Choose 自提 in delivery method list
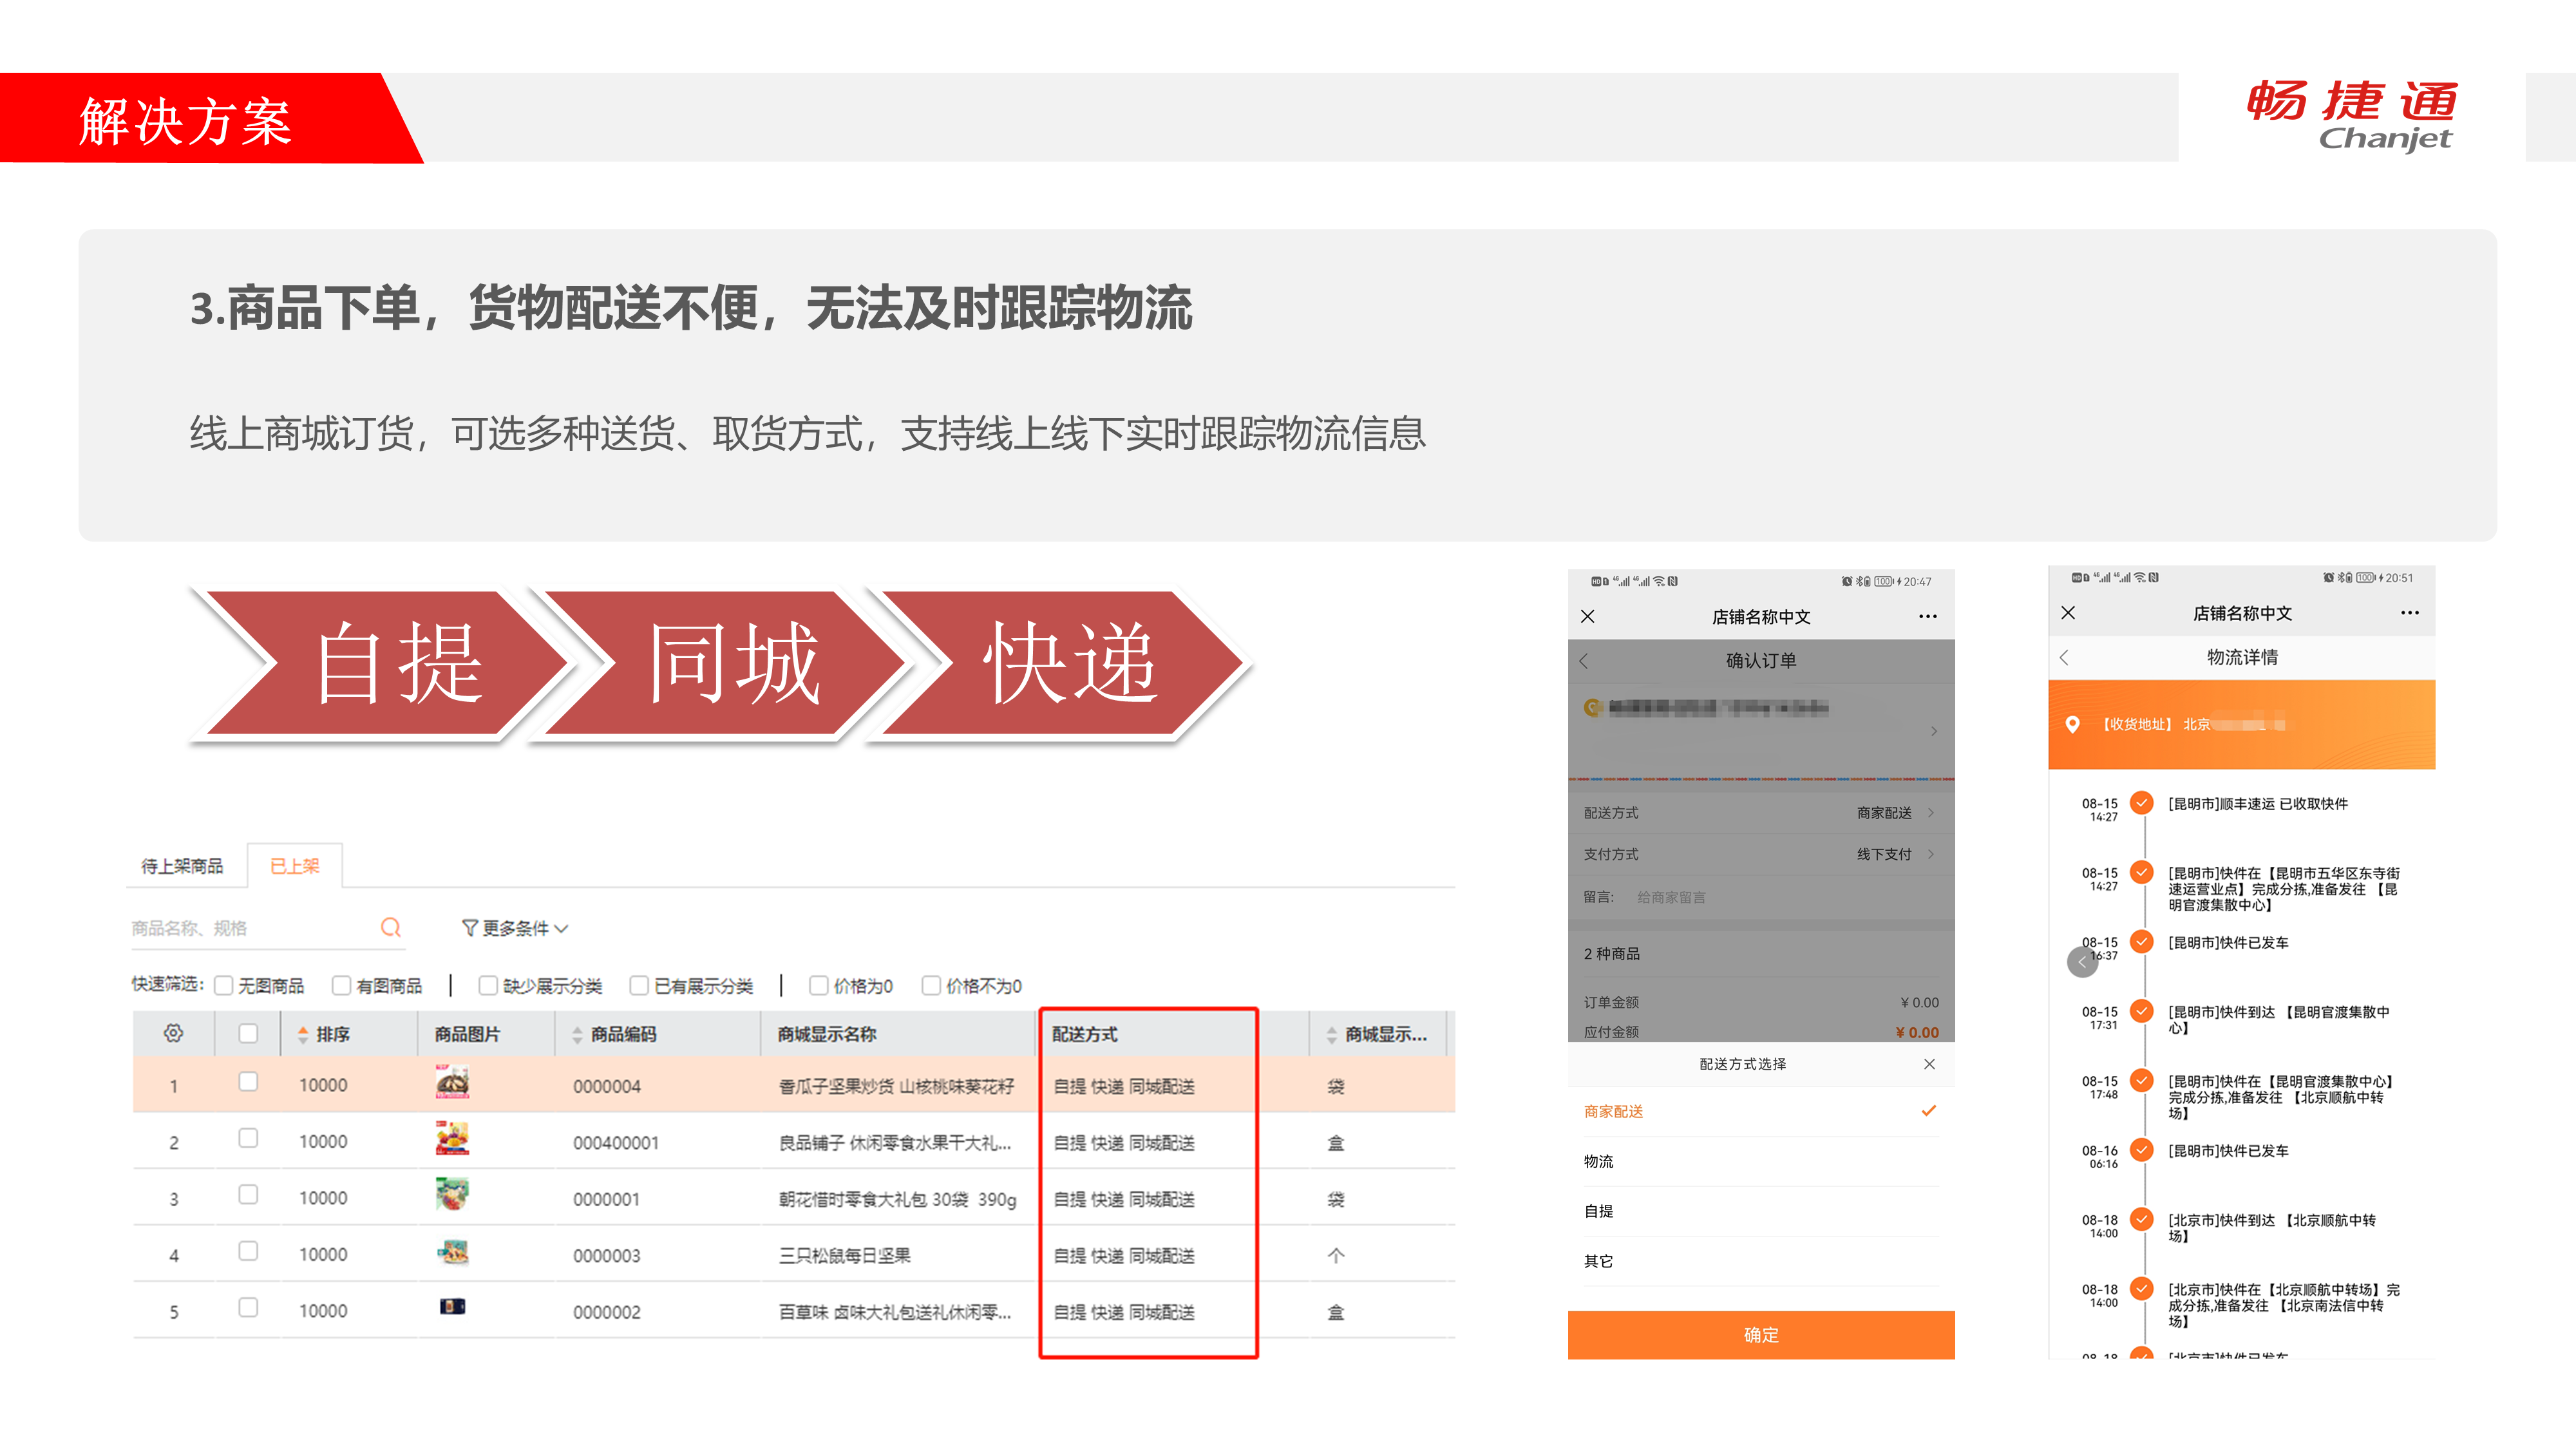This screenshot has height=1449, width=2576. point(1599,1211)
